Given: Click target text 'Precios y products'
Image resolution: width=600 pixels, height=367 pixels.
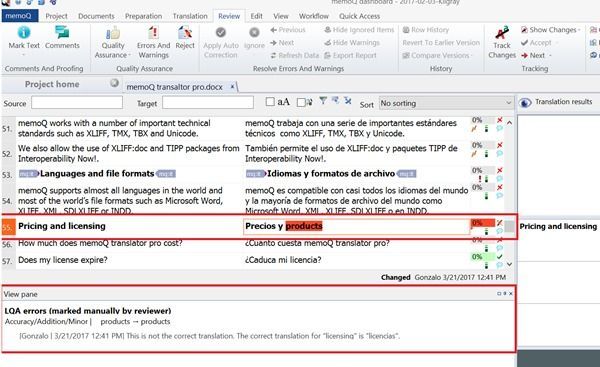Looking at the screenshot, I should [x=284, y=226].
